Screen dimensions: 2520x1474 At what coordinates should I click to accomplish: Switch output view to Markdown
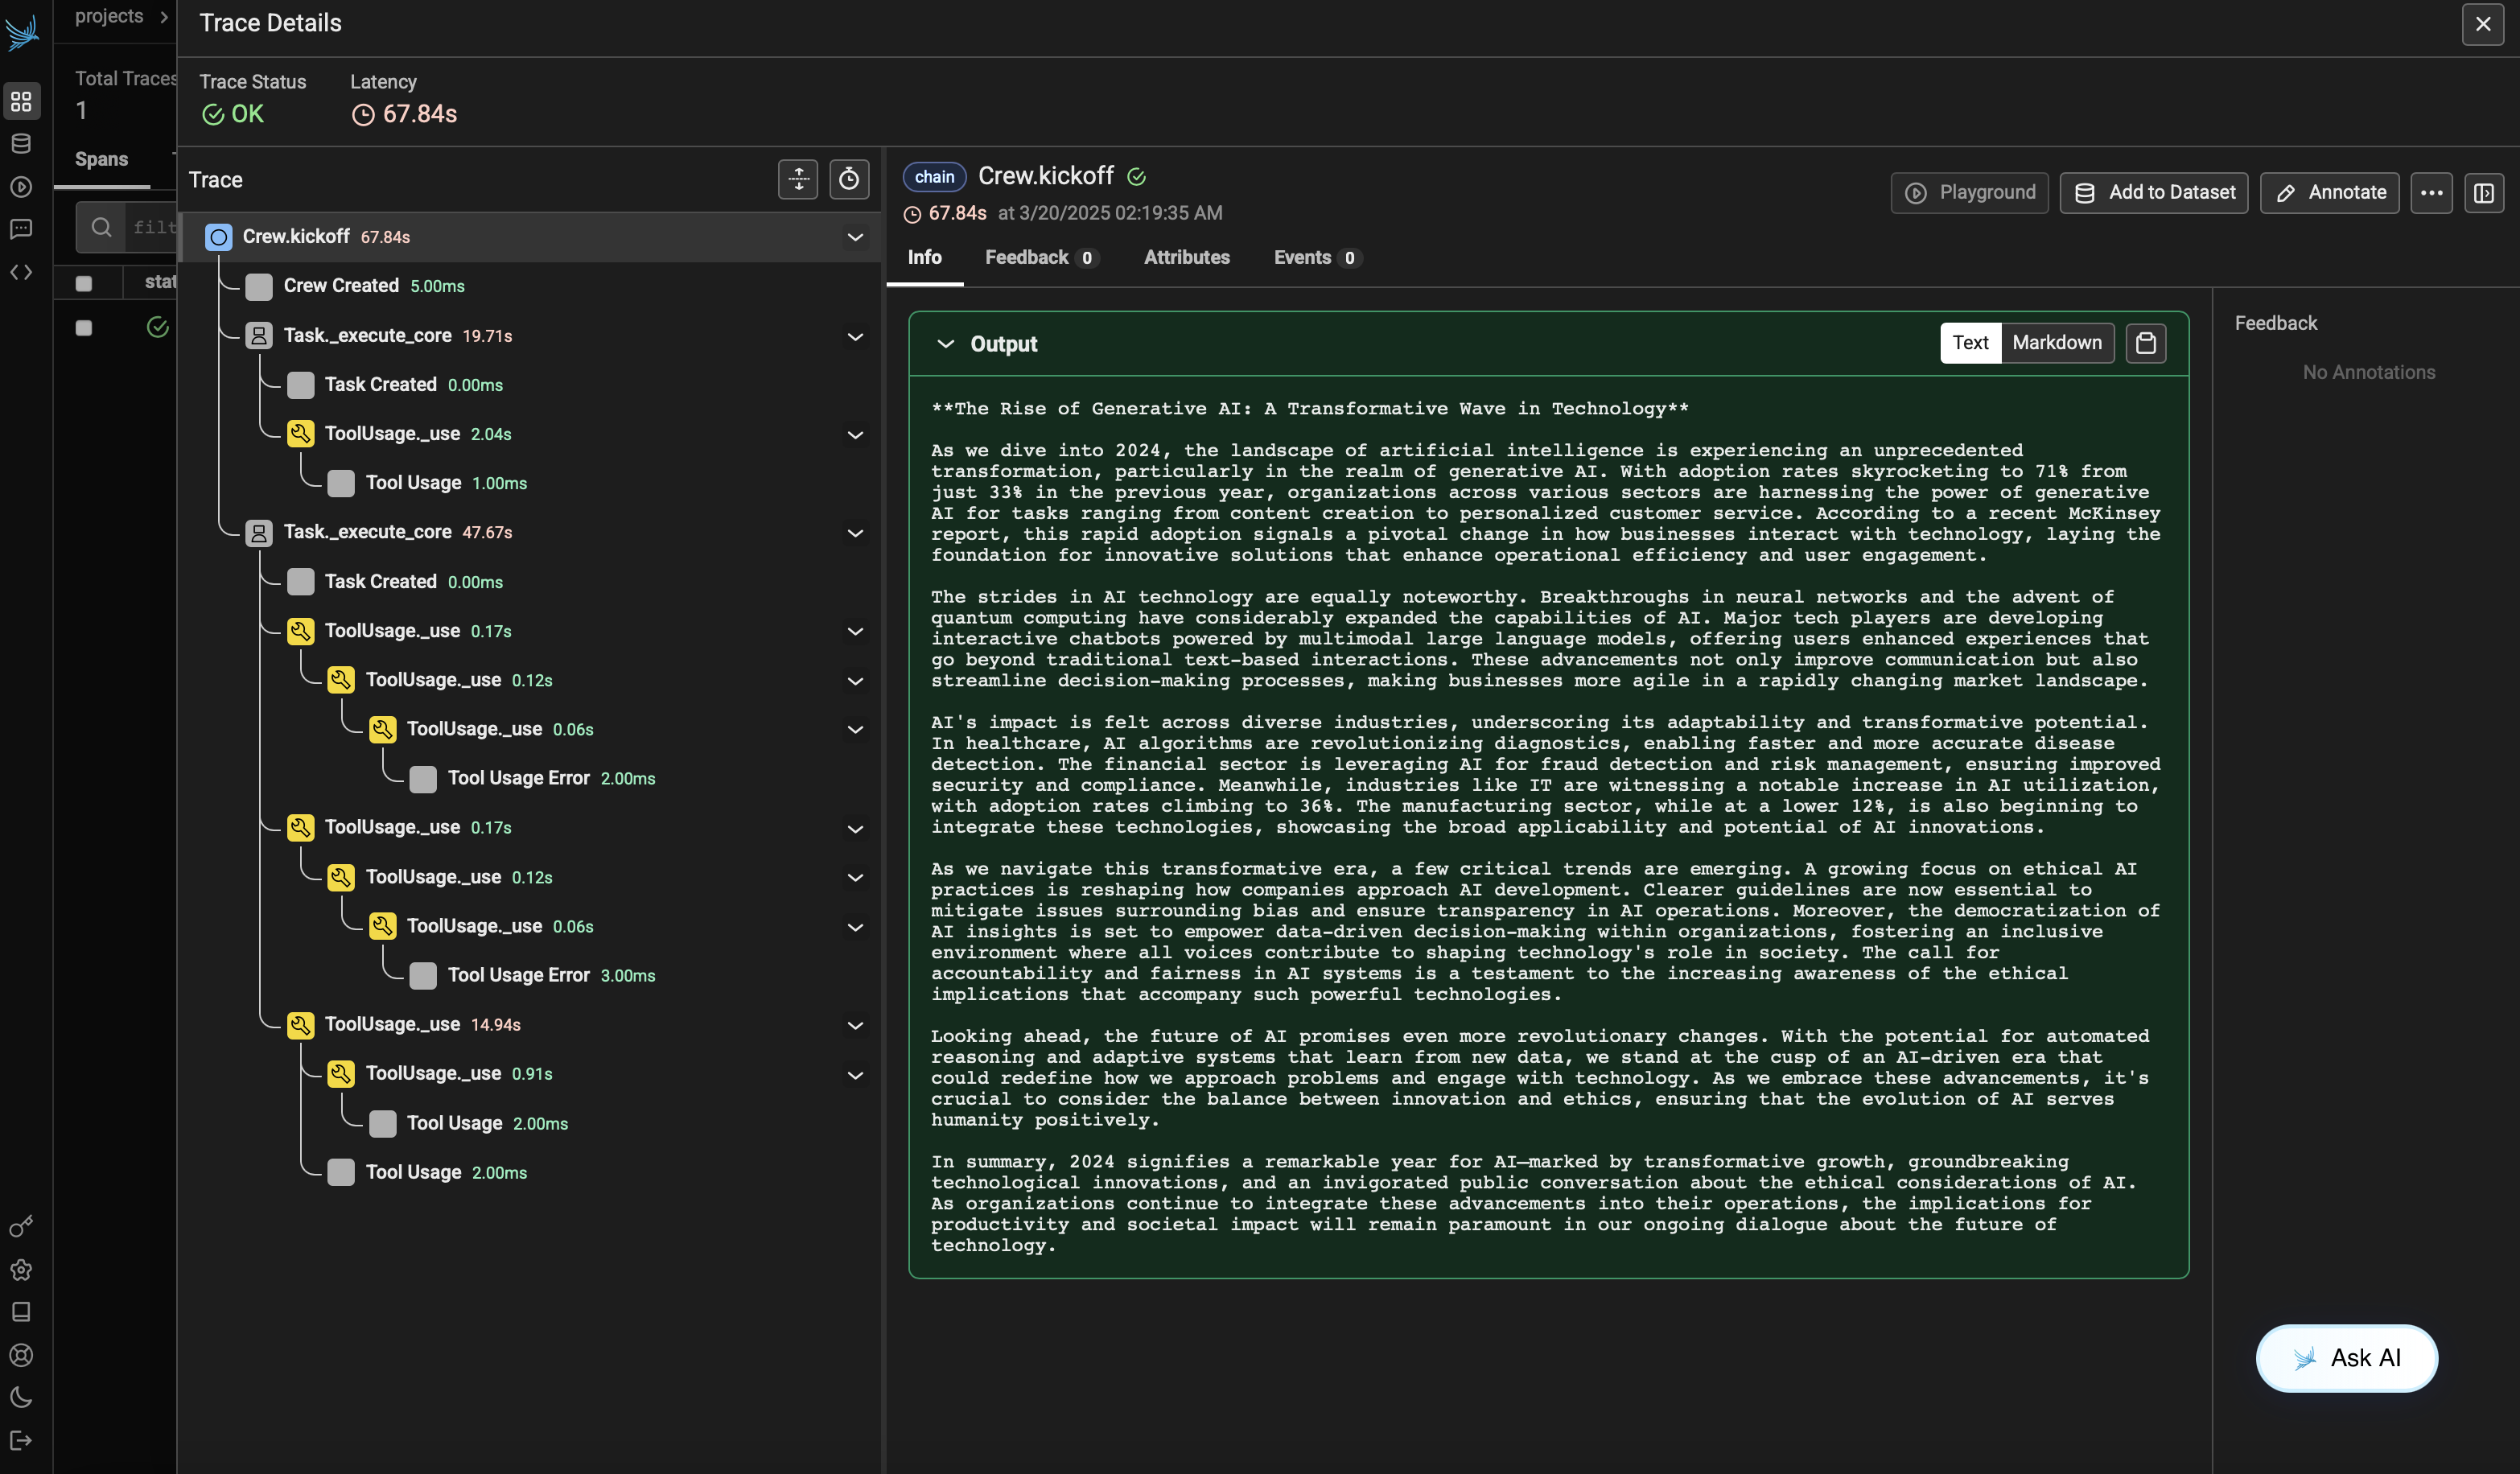pos(2057,343)
